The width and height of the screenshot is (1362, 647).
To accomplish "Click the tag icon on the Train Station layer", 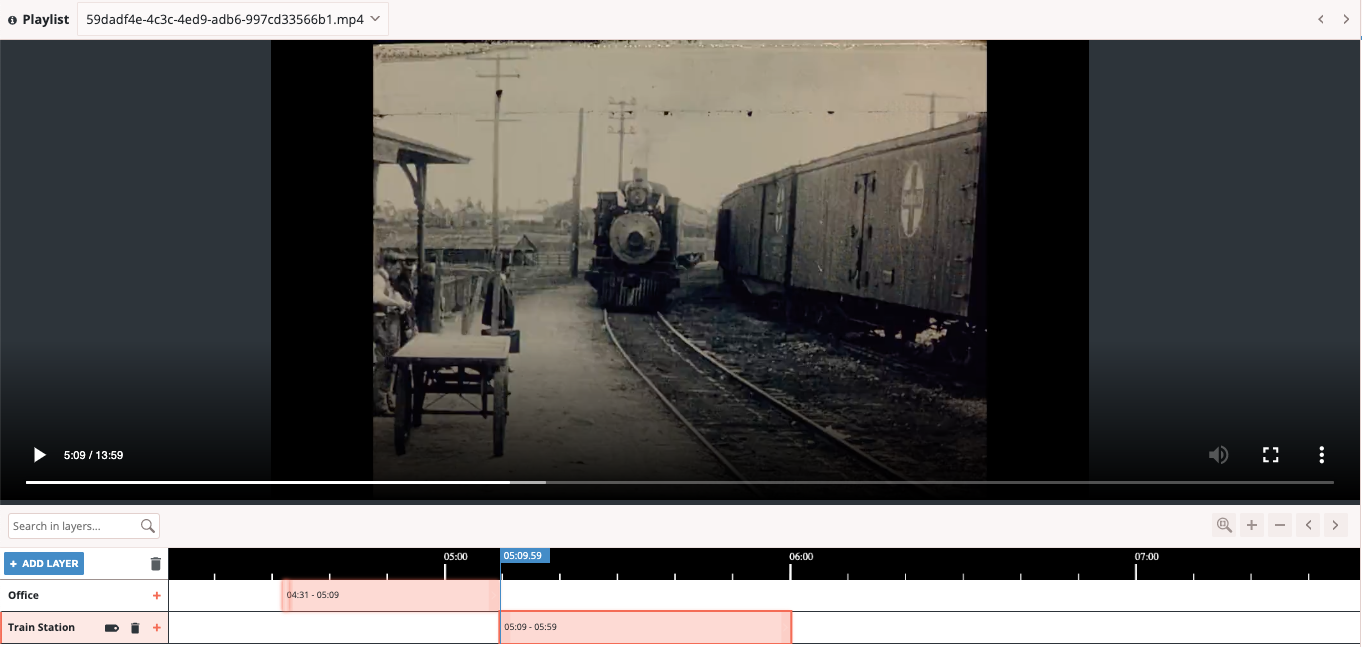I will coord(111,627).
